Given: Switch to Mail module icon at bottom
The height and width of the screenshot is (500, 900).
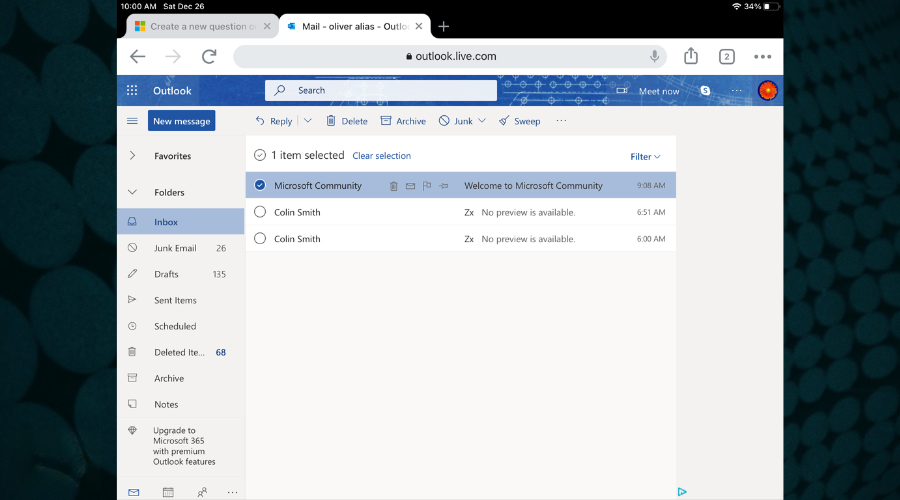Looking at the screenshot, I should coord(134,492).
